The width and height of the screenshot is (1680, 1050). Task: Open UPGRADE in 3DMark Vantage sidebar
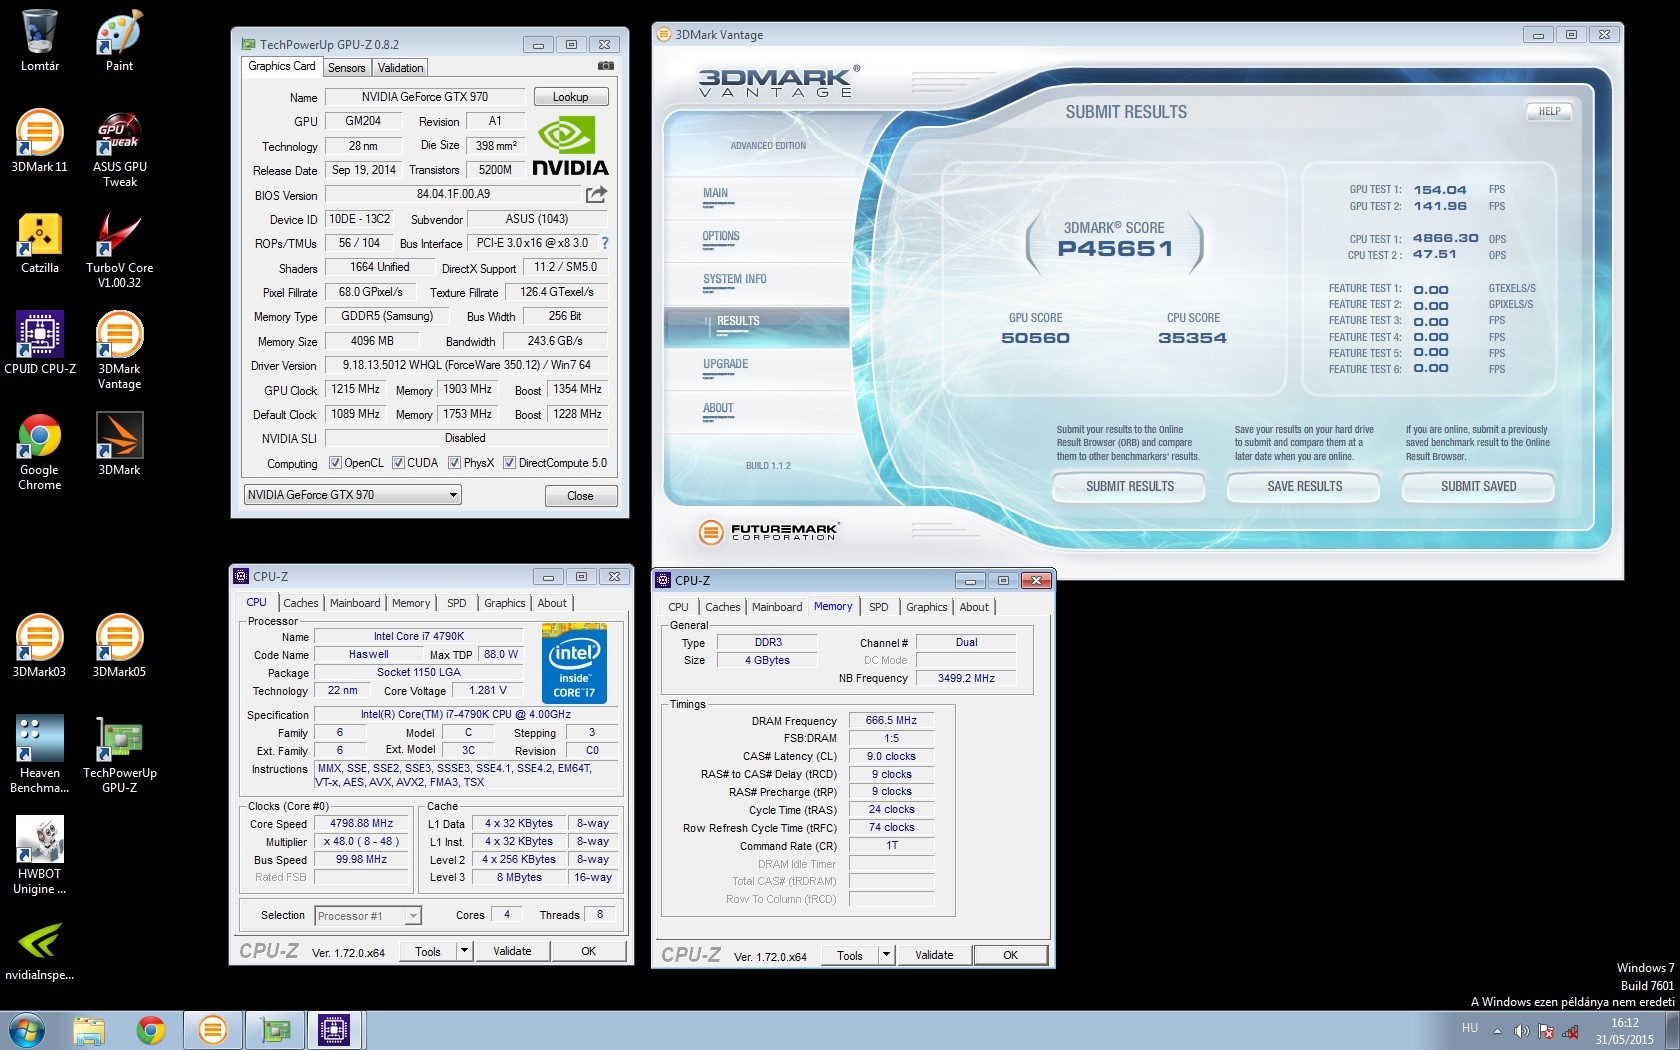point(726,365)
